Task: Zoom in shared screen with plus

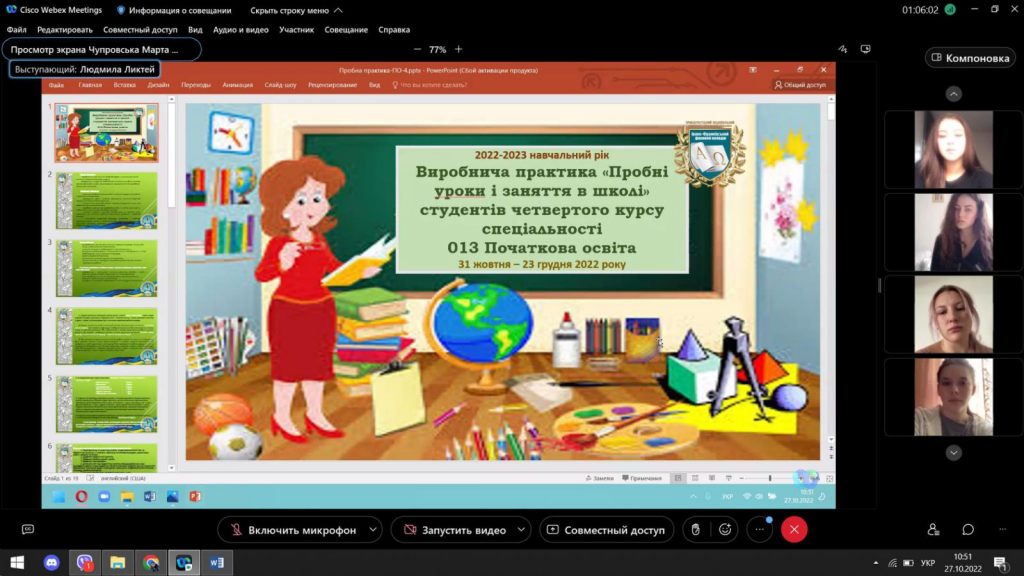Action: pyautogui.click(x=459, y=49)
